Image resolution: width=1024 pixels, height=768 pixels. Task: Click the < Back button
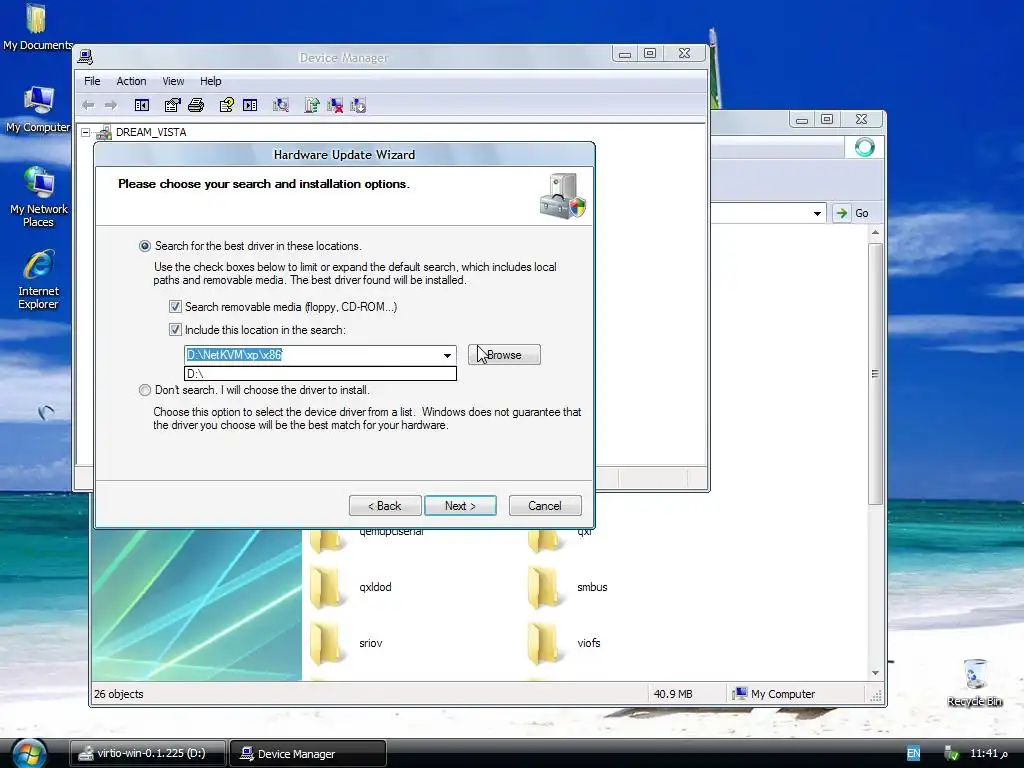[385, 506]
